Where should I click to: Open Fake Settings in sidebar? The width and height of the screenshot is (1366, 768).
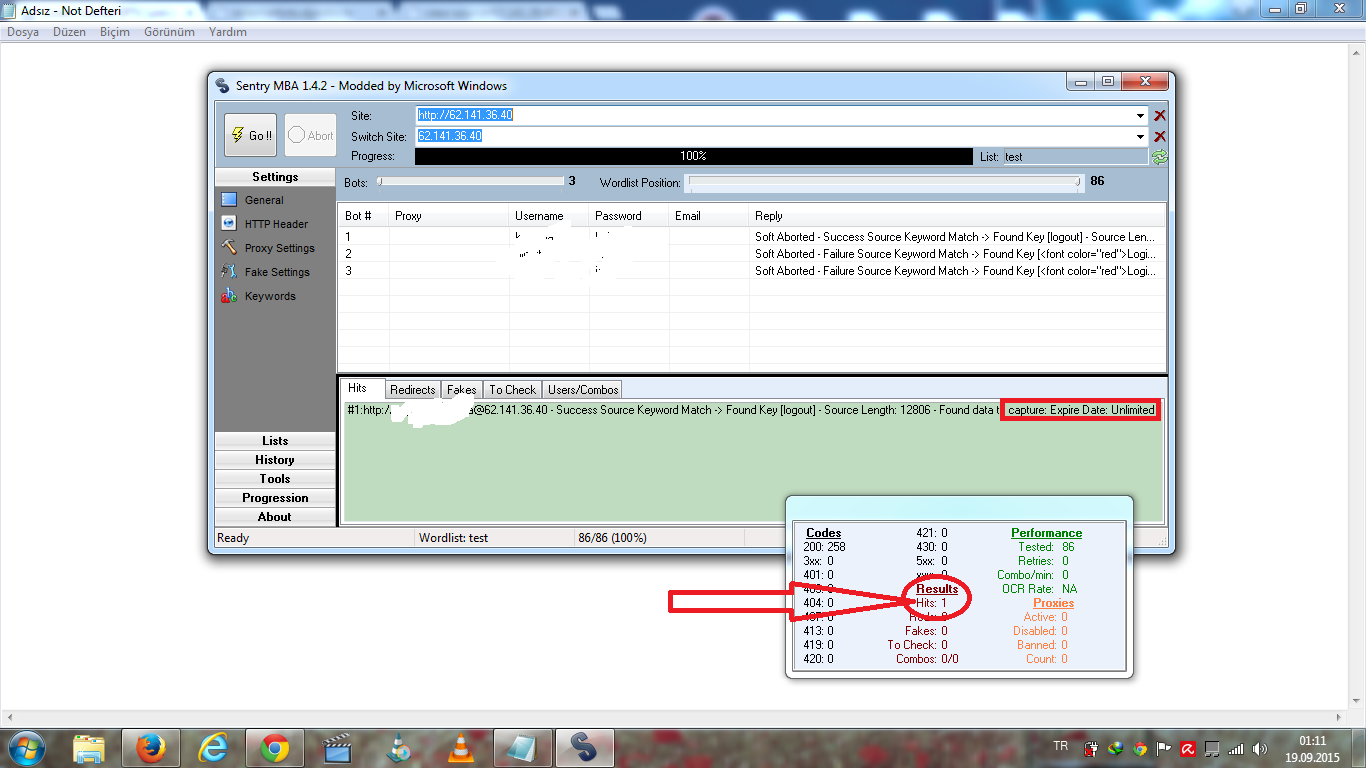(x=276, y=272)
